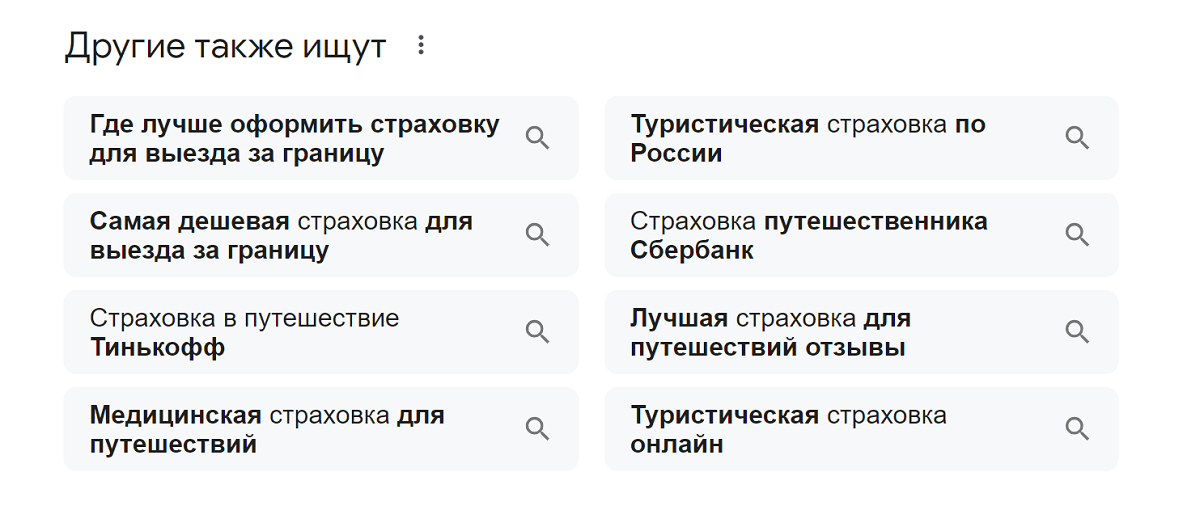Viewport: 1200px width, 527px height.
Task: Select Страховка путешественника Сбербанк suggestion
Action: pyautogui.click(x=861, y=235)
